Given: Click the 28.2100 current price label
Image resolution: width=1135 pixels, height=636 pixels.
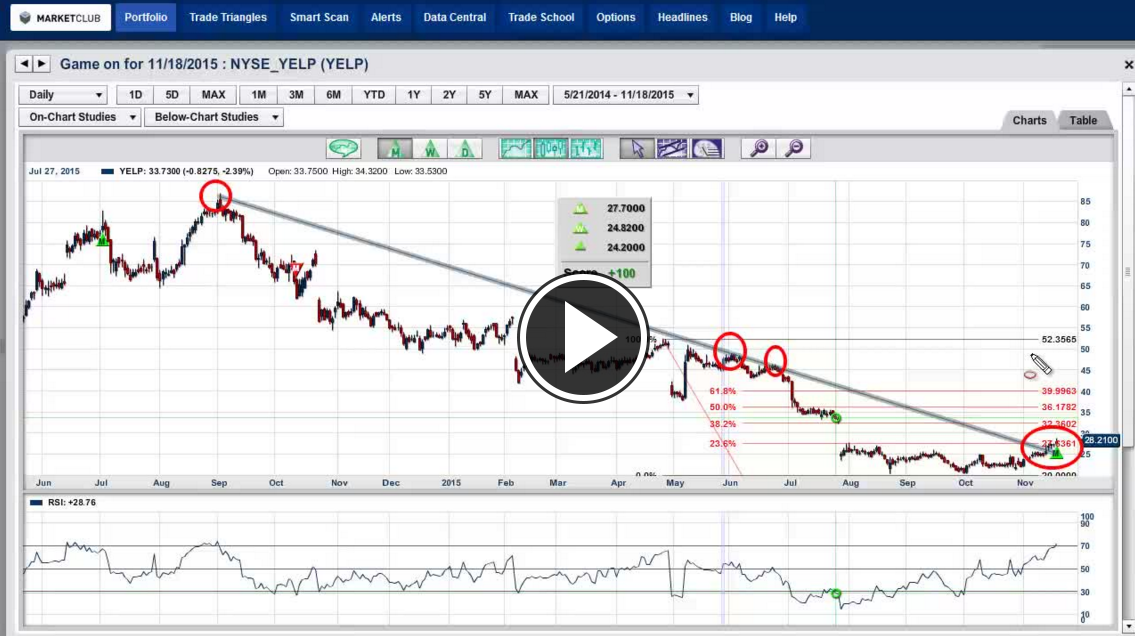Looking at the screenshot, I should pyautogui.click(x=1101, y=440).
